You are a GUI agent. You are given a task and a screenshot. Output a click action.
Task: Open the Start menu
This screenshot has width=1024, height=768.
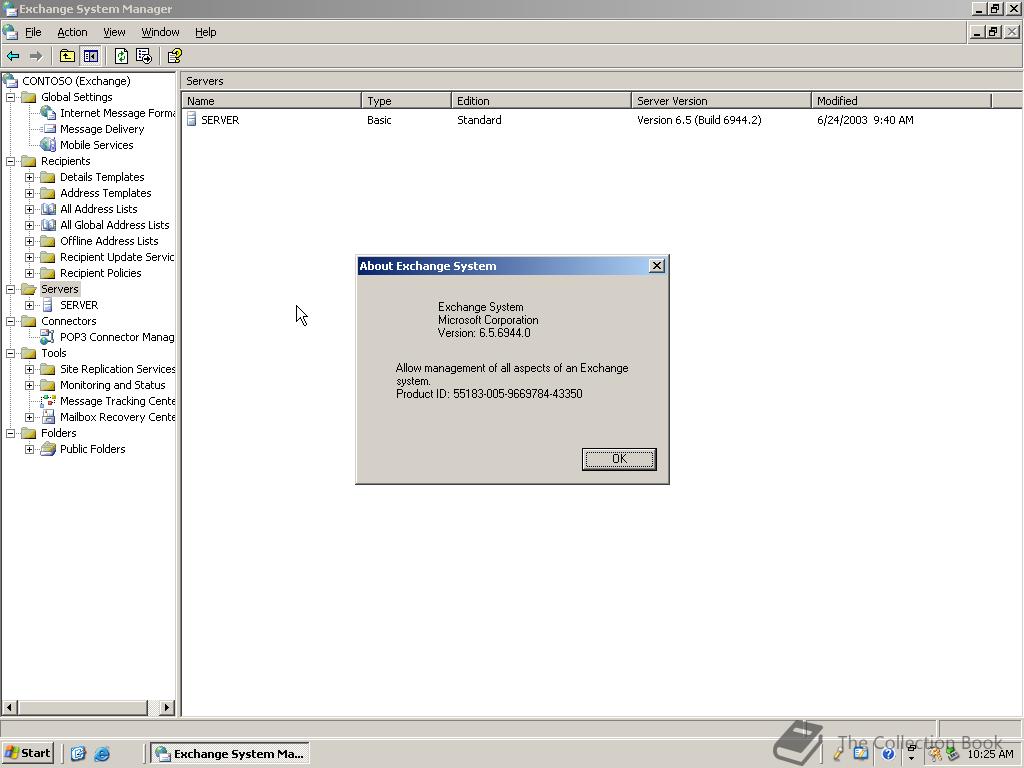click(x=28, y=753)
